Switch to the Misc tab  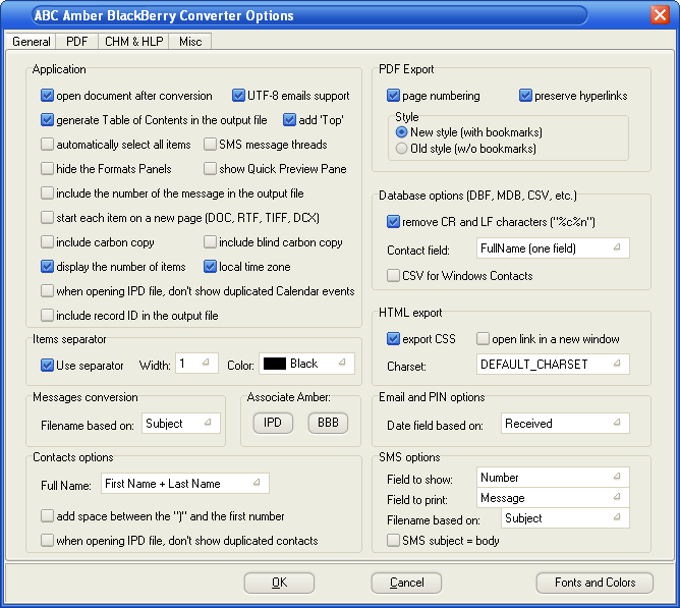[x=190, y=42]
